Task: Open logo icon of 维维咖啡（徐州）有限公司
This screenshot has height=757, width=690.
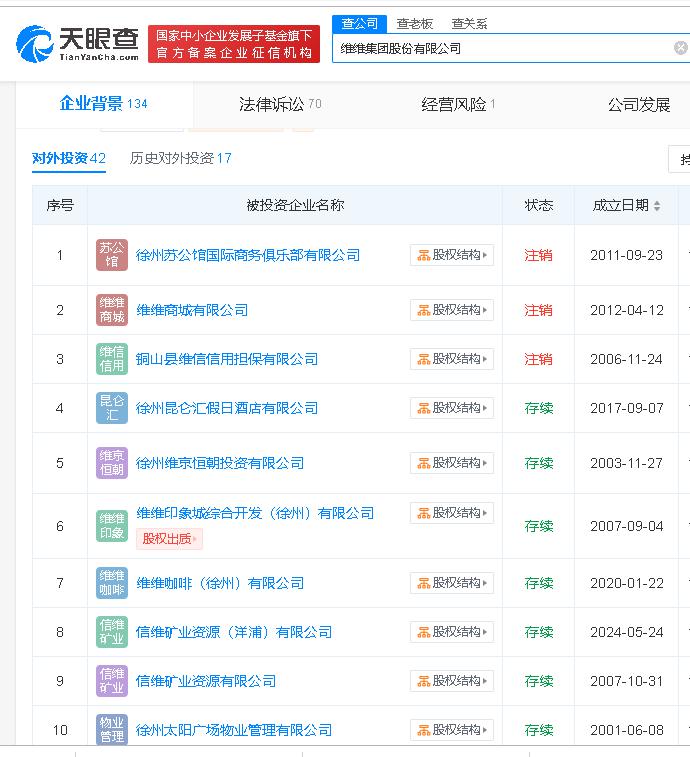Action: click(x=112, y=583)
